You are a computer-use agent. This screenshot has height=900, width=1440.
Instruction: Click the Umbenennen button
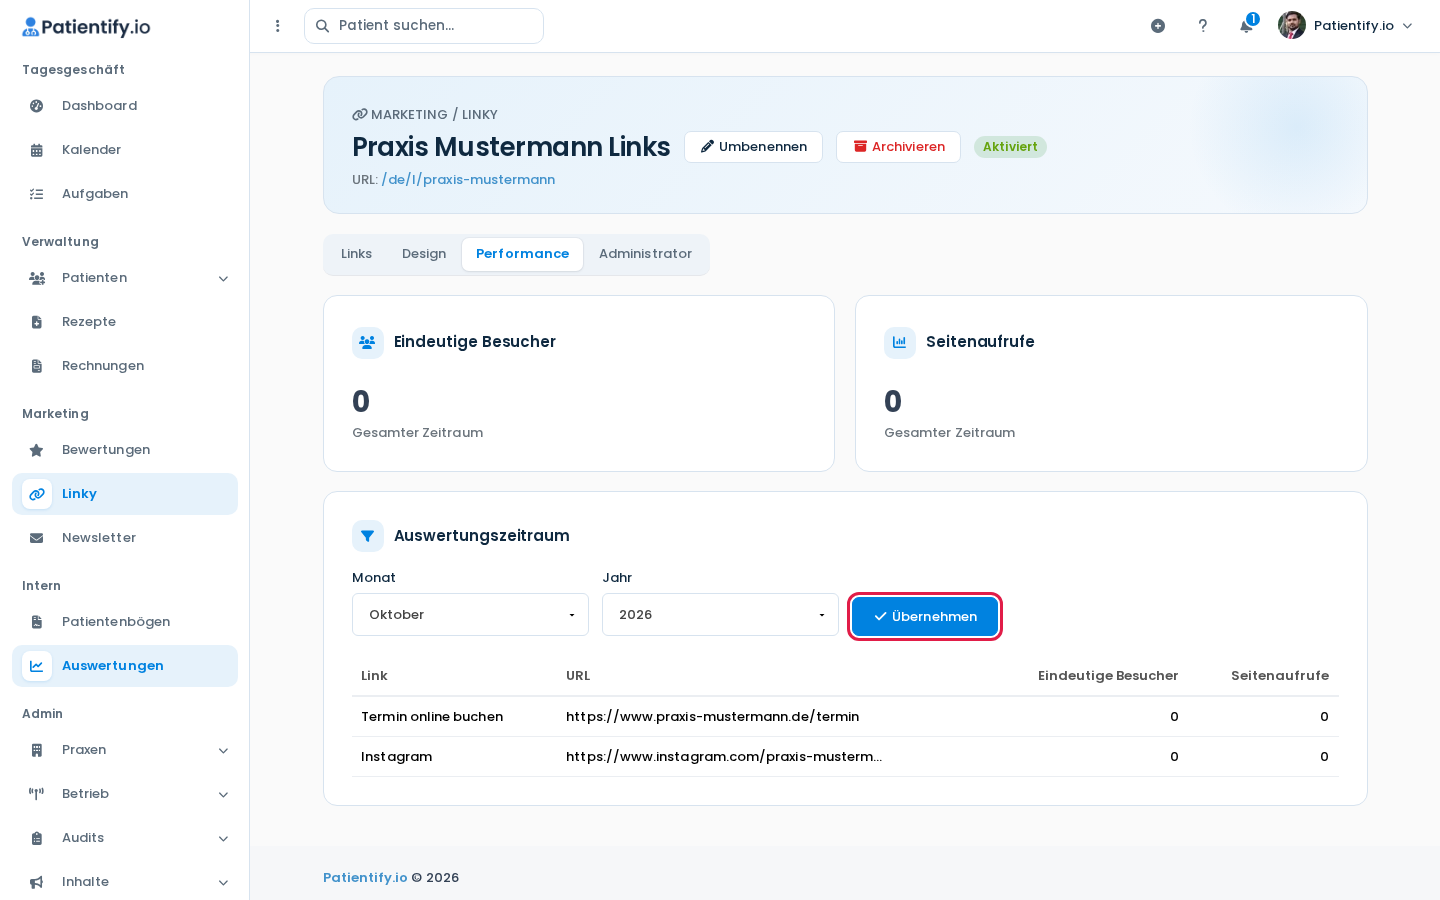click(753, 147)
